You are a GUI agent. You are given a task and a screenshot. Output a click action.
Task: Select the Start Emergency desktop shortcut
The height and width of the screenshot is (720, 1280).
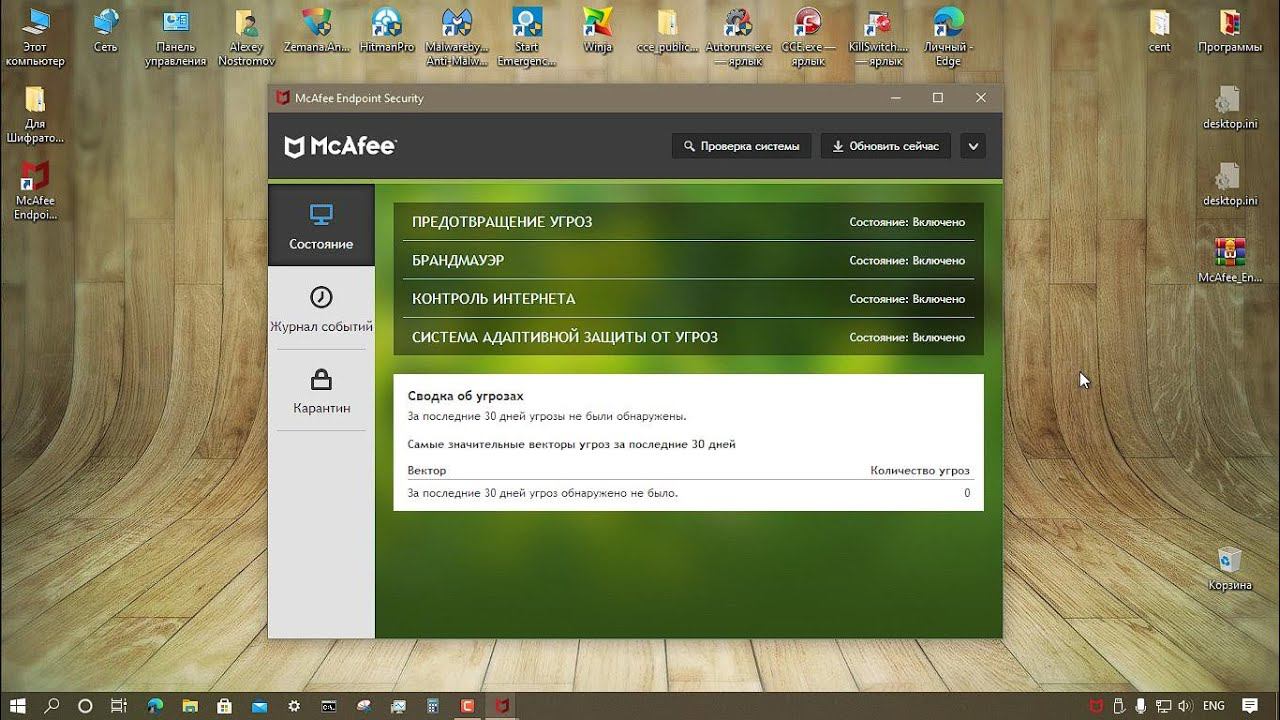point(527,38)
